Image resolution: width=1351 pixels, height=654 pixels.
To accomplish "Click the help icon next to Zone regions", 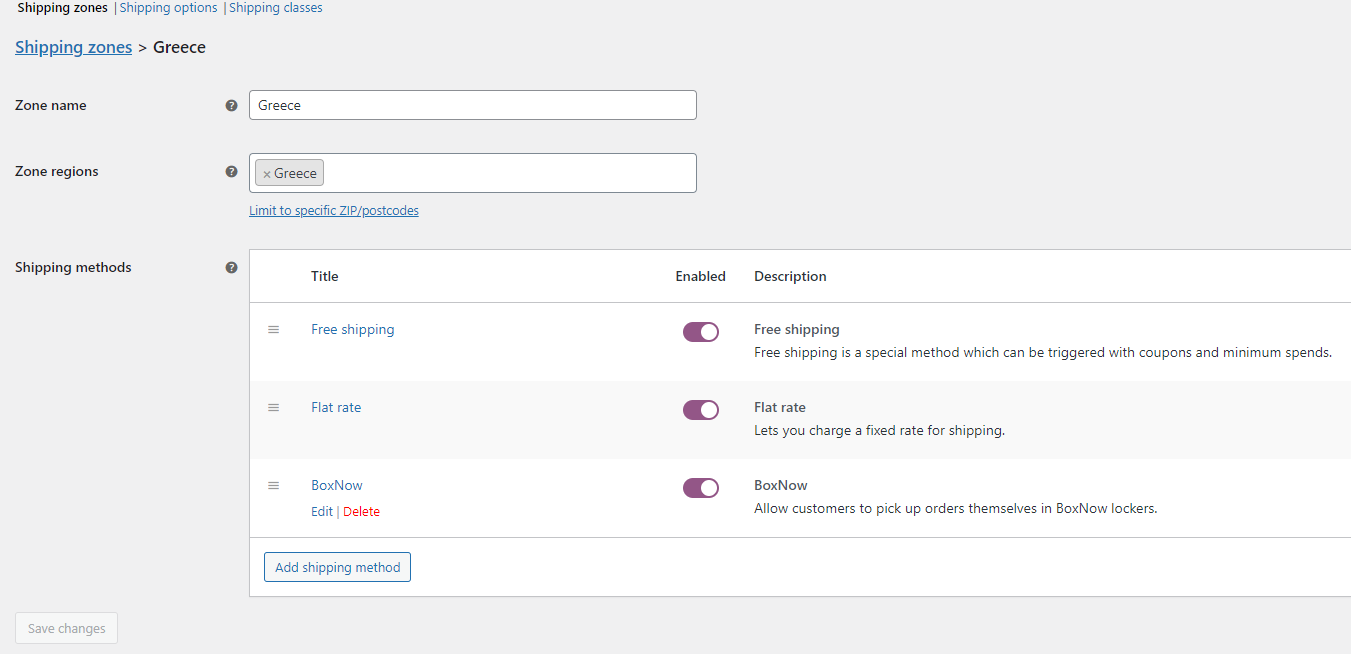I will [232, 171].
